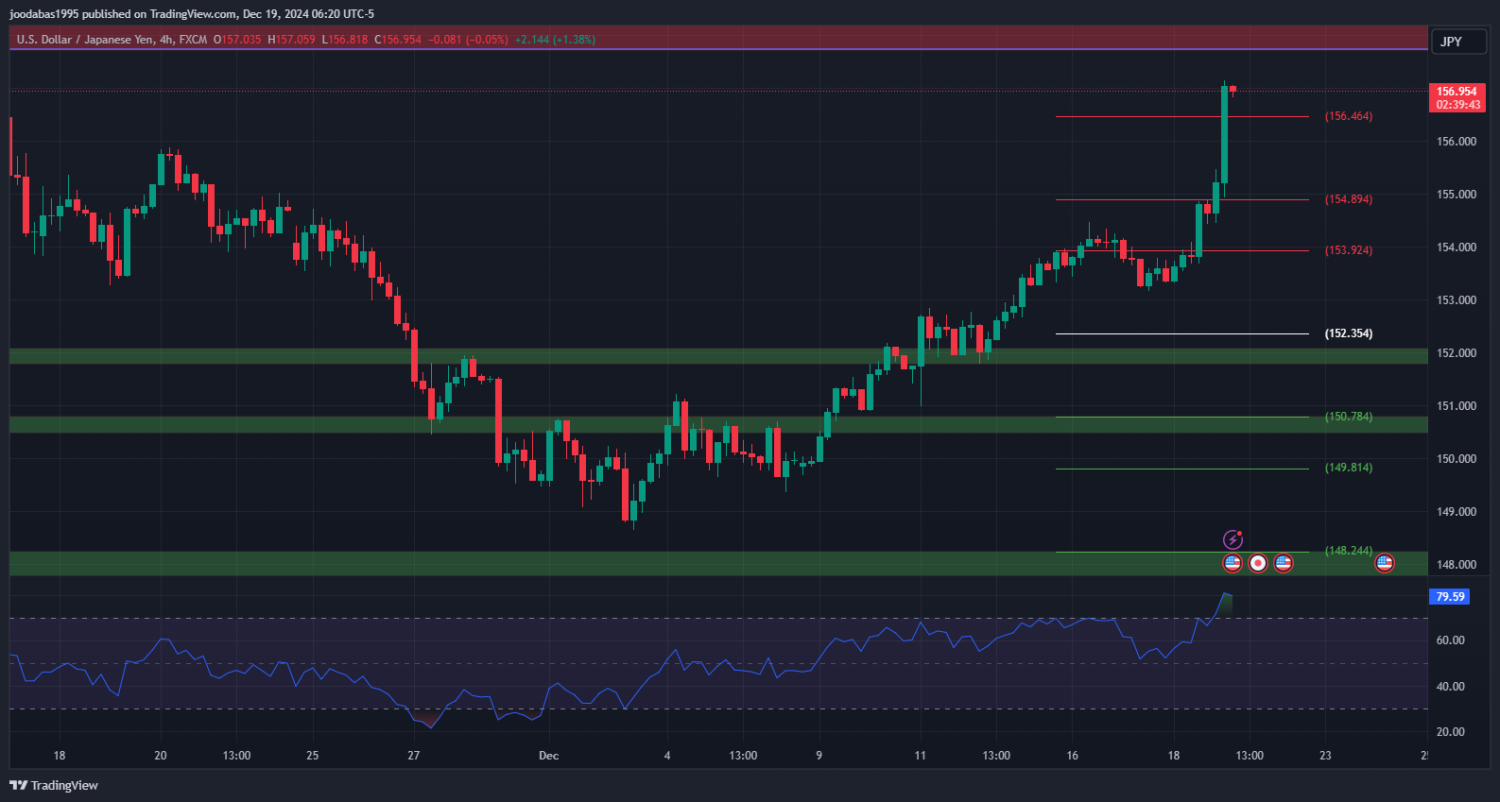The image size is (1500, 802).
Task: Click the red supply zone at chart top
Action: (700, 38)
